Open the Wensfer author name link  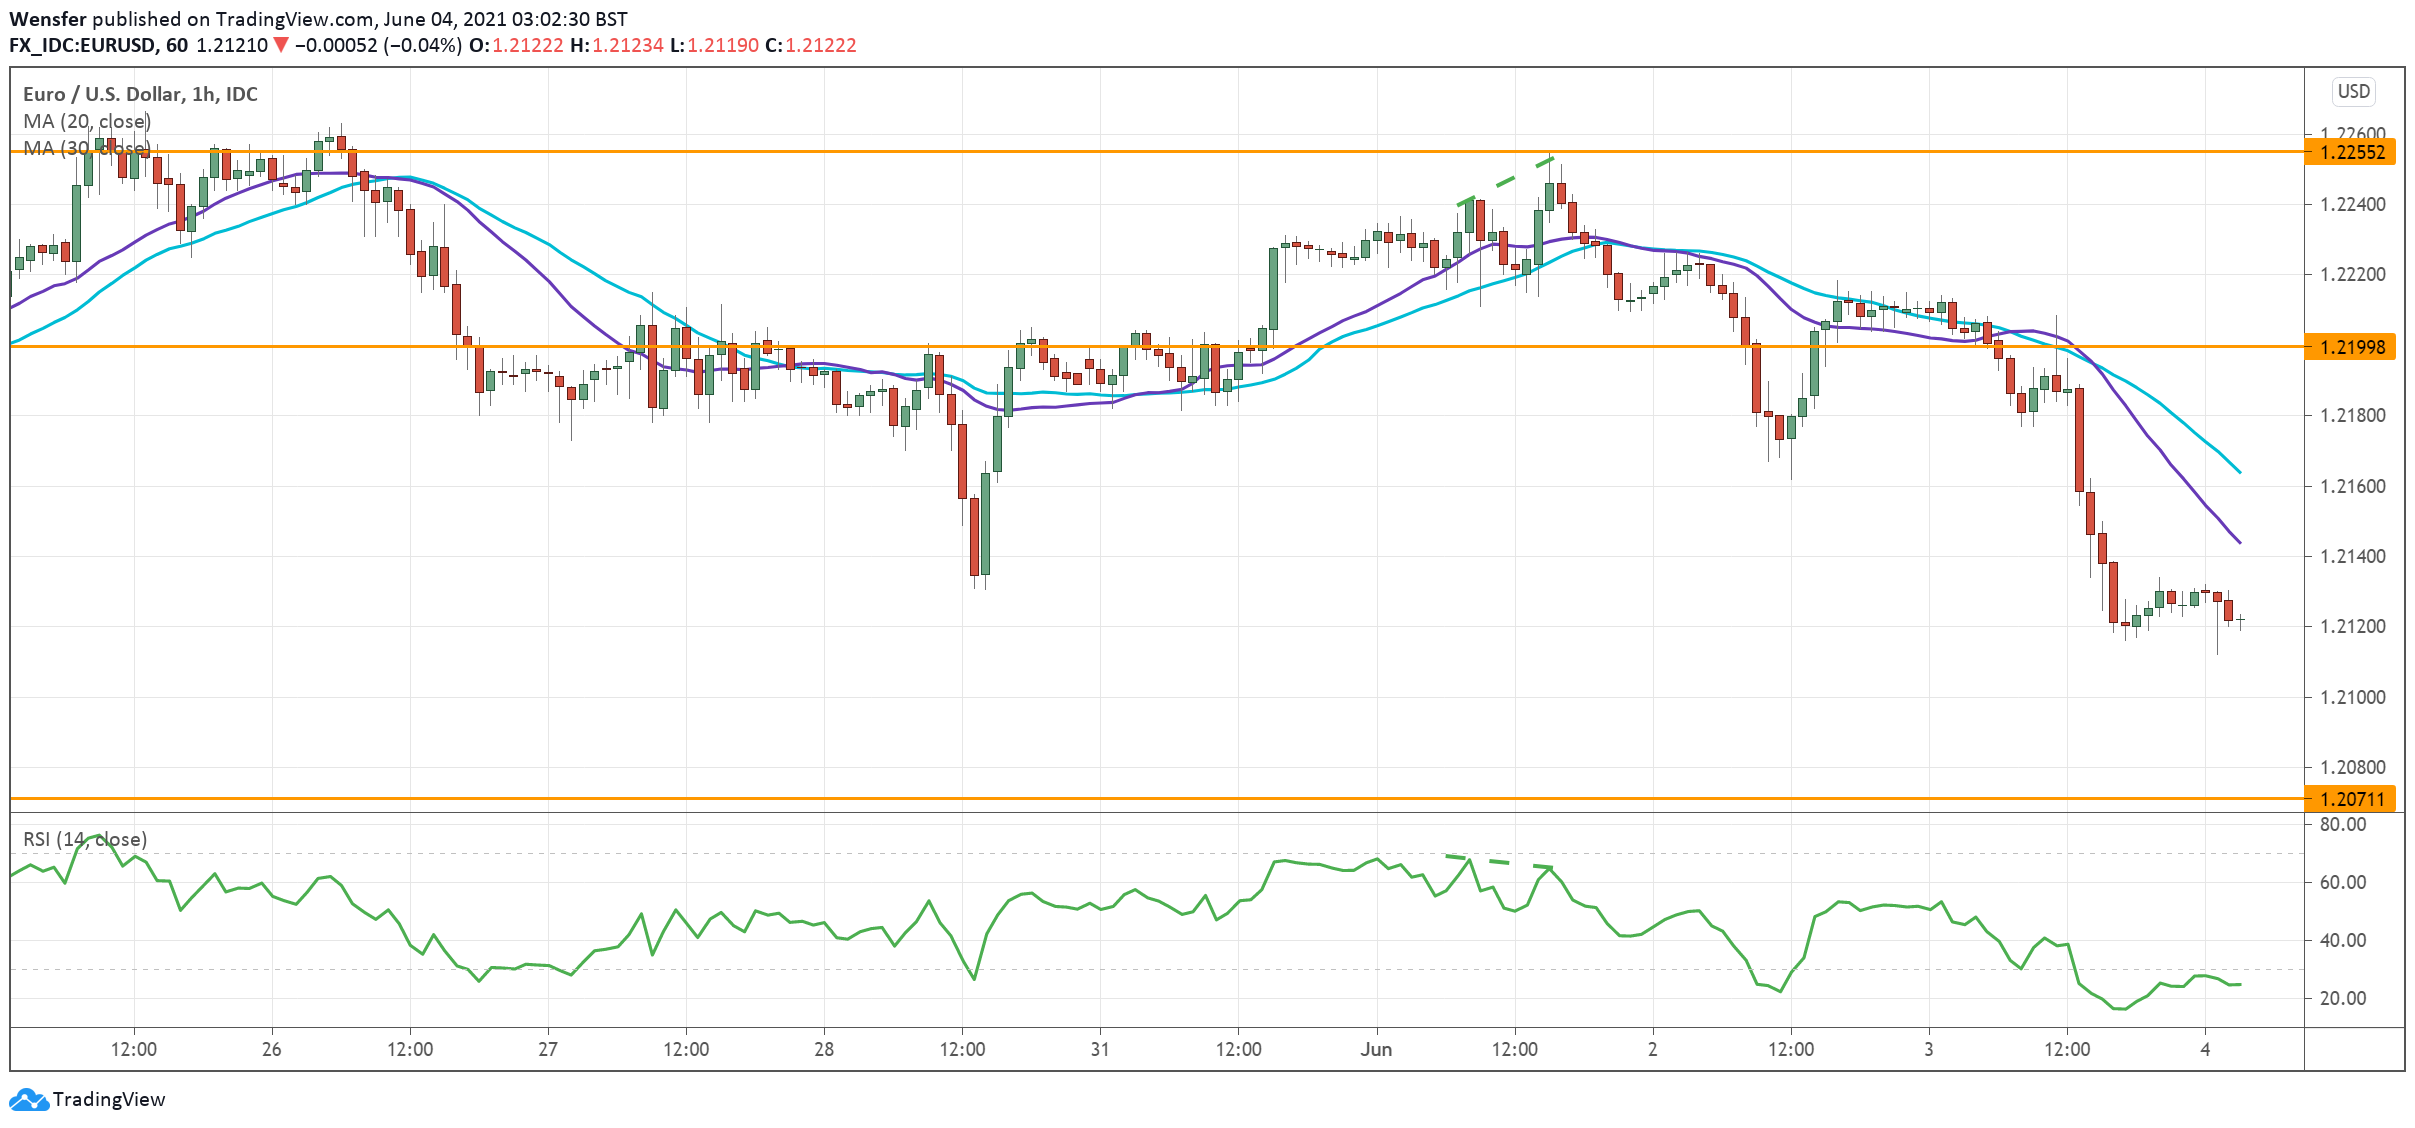pyautogui.click(x=47, y=19)
